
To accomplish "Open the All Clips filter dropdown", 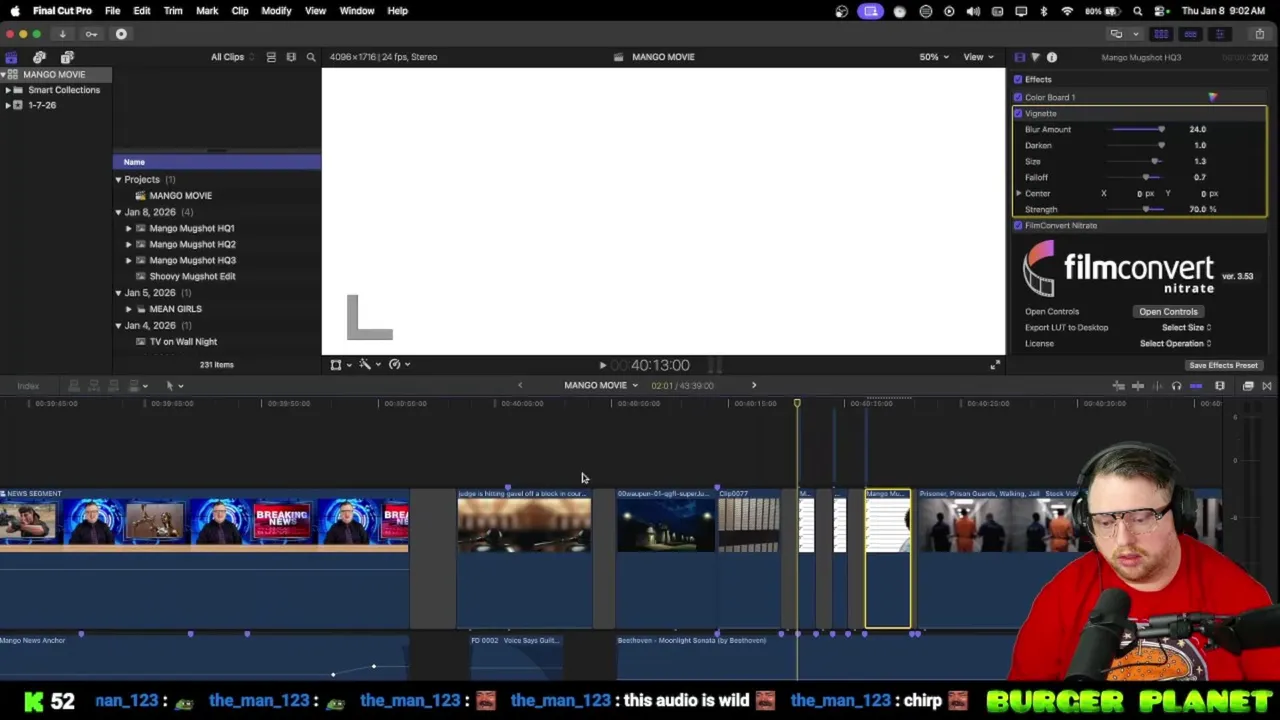I will click(232, 57).
